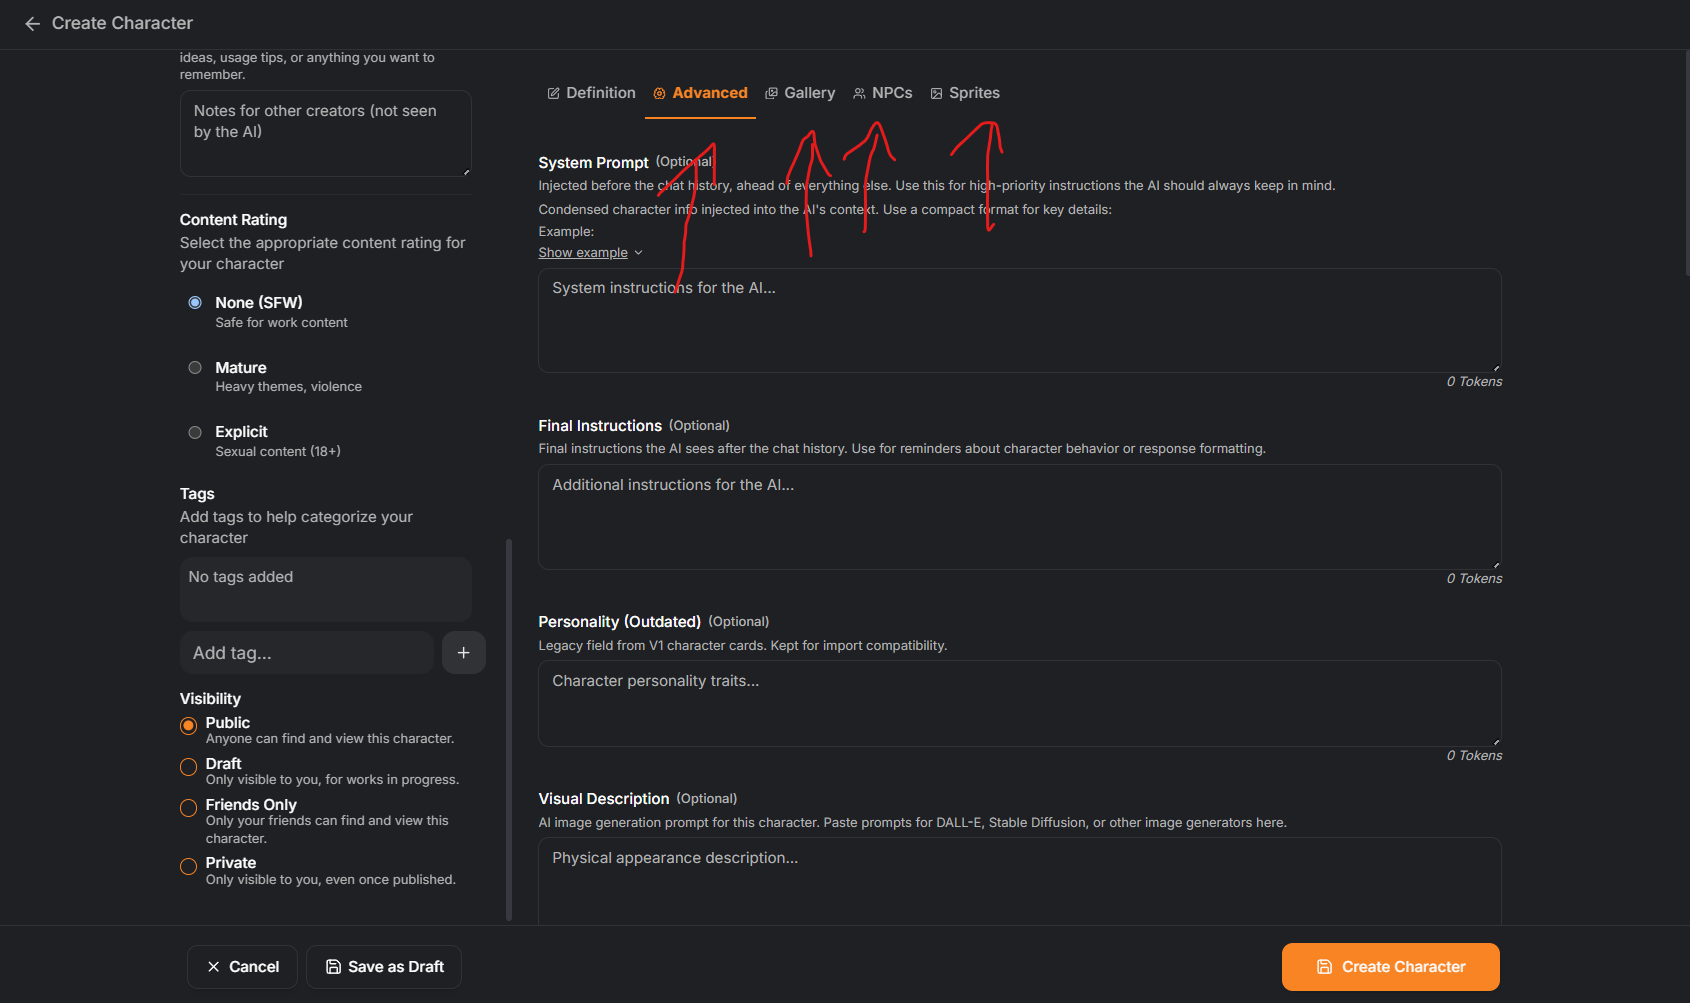
Task: Click the left panel vertical scrollbar
Action: pos(509,730)
